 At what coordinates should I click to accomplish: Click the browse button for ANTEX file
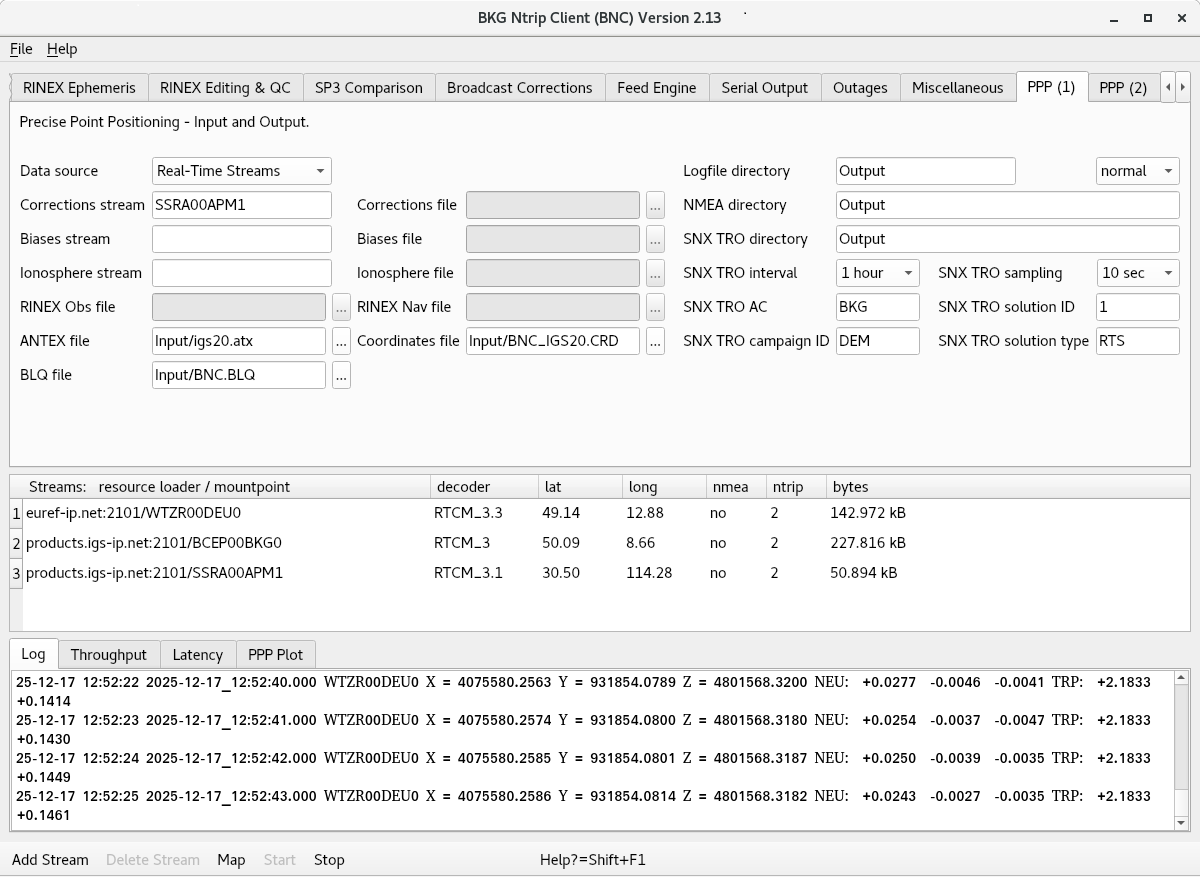[x=341, y=341]
